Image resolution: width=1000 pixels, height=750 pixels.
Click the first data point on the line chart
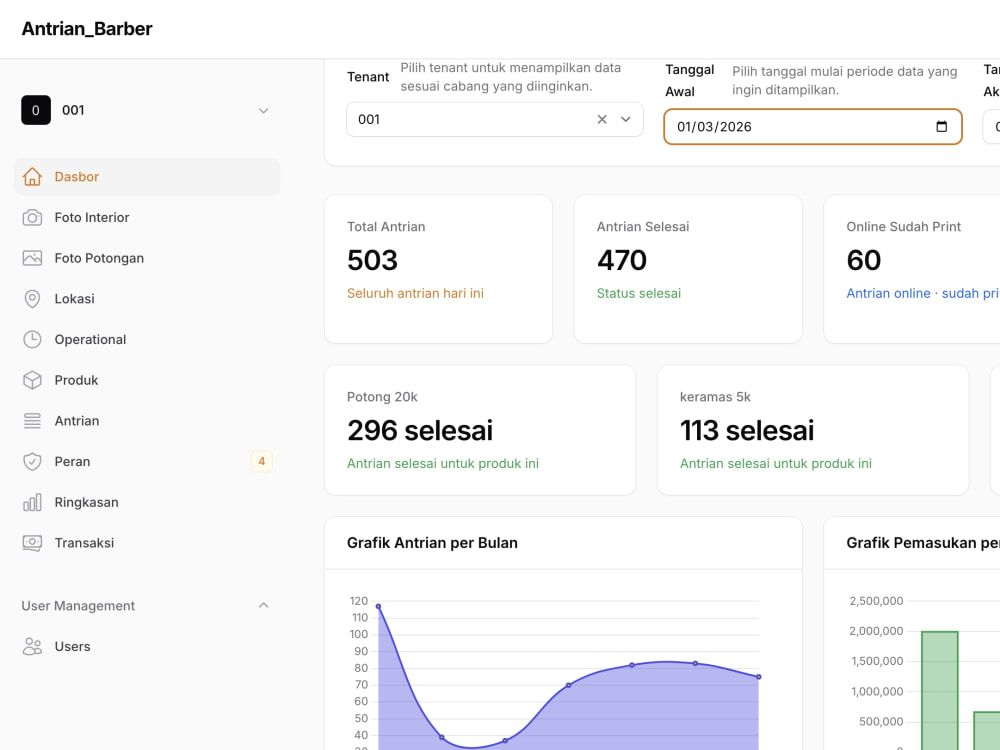coord(378,607)
